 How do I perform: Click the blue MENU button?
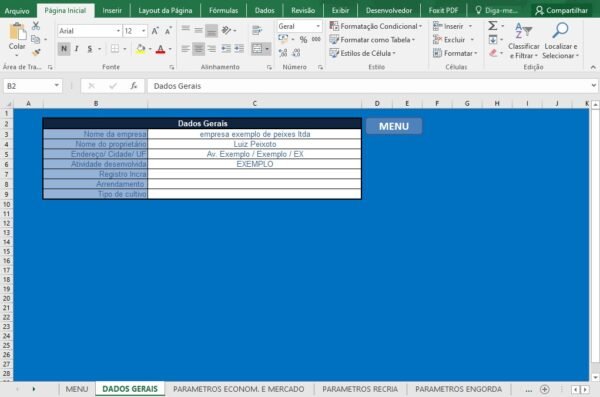pos(394,126)
